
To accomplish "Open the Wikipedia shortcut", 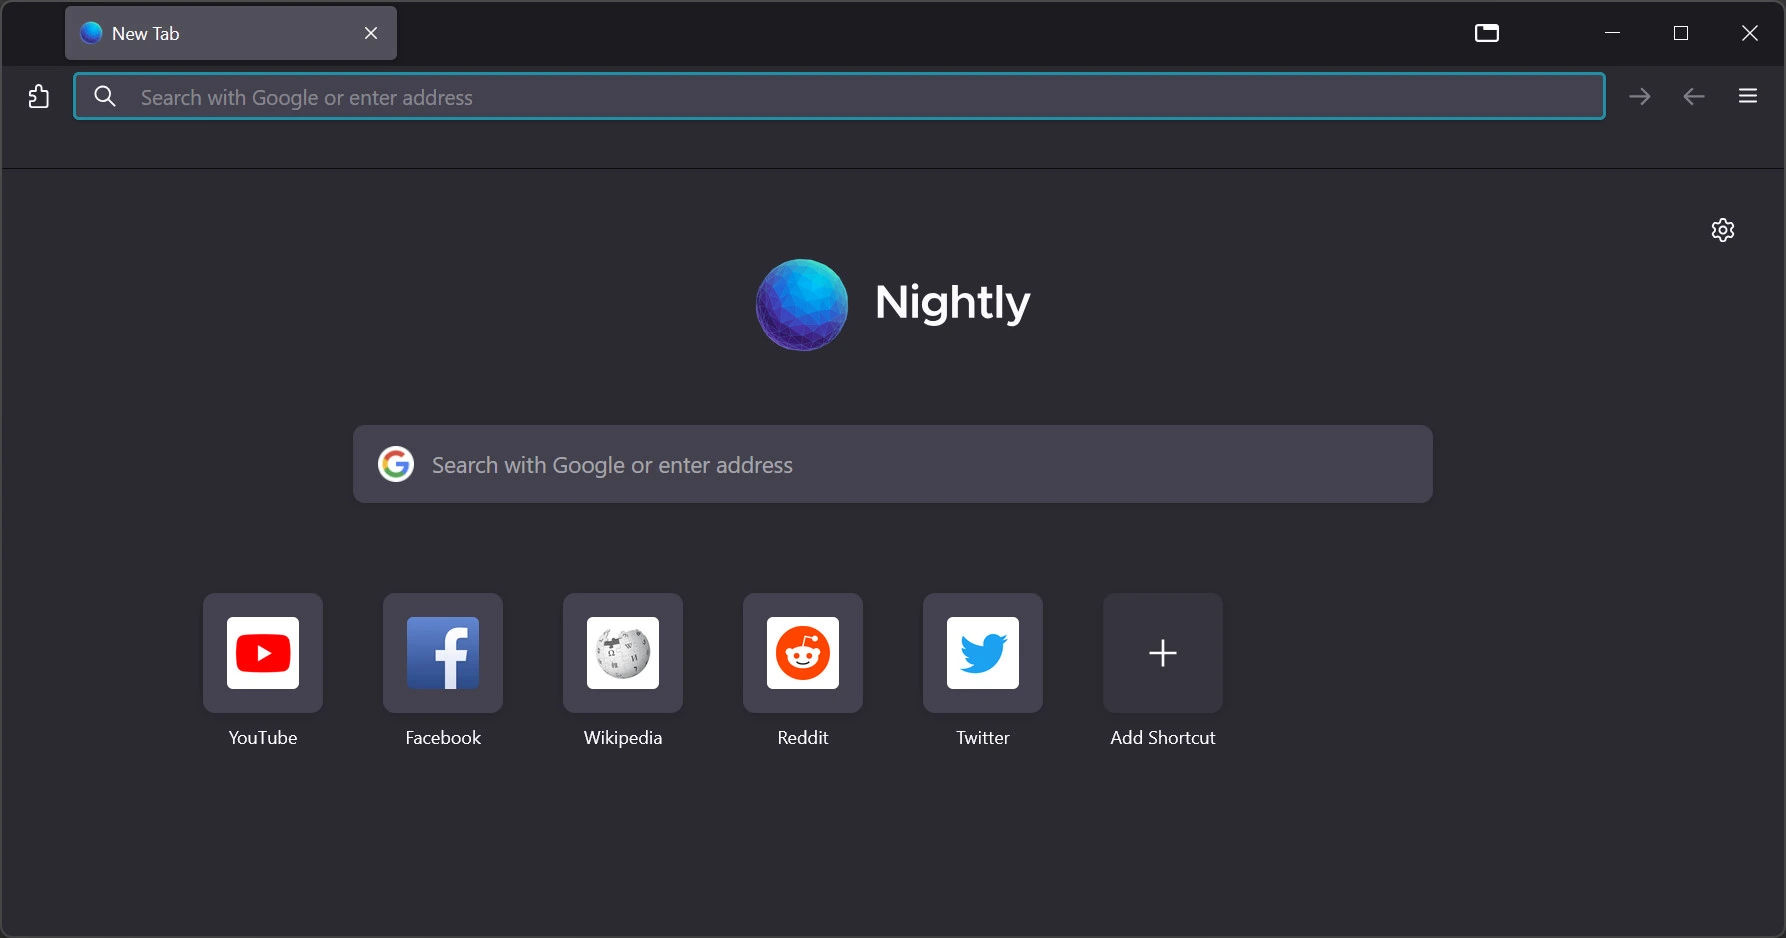I will pyautogui.click(x=622, y=653).
